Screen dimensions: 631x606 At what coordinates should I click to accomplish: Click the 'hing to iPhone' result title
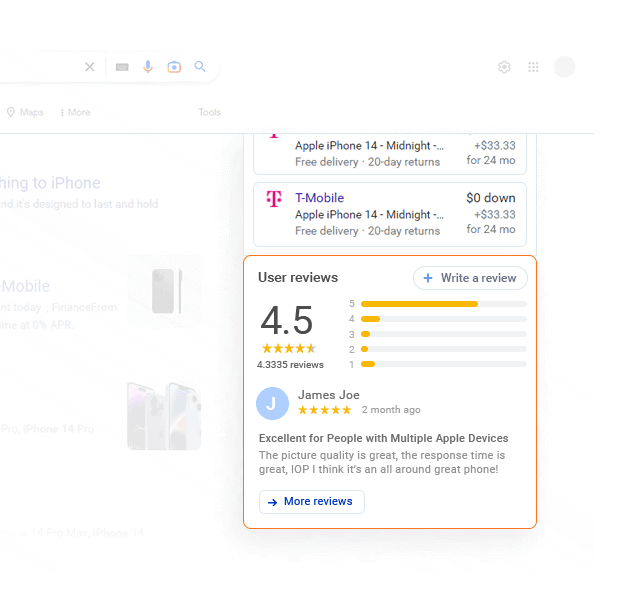click(50, 183)
